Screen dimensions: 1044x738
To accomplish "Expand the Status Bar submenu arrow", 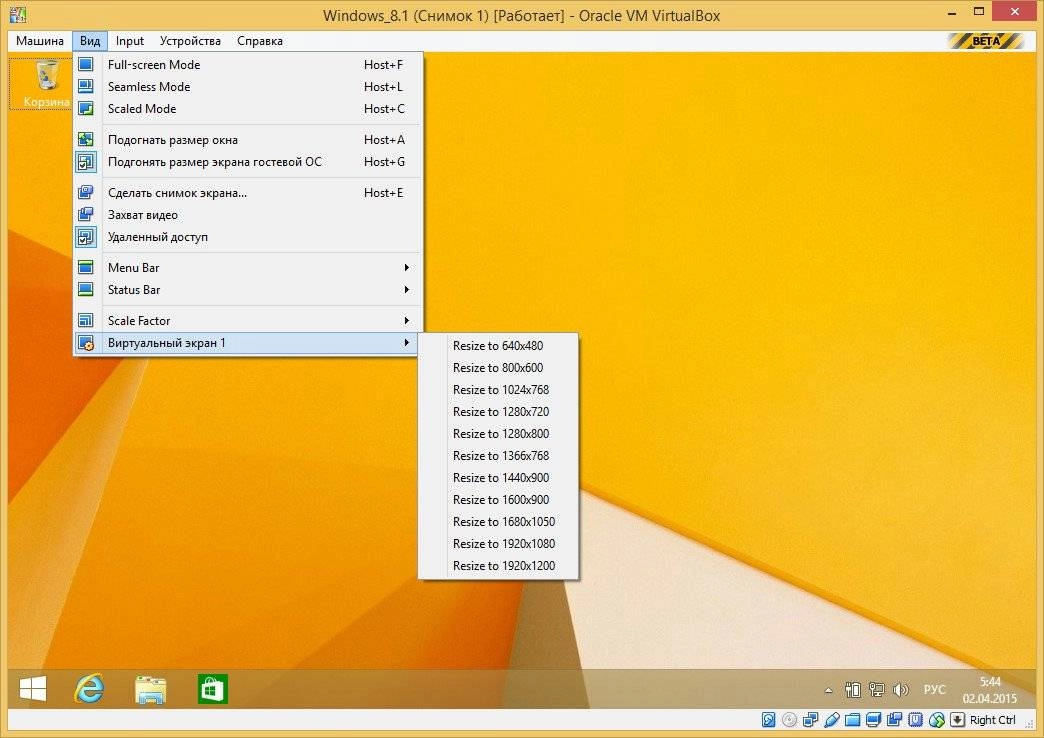I will [406, 289].
